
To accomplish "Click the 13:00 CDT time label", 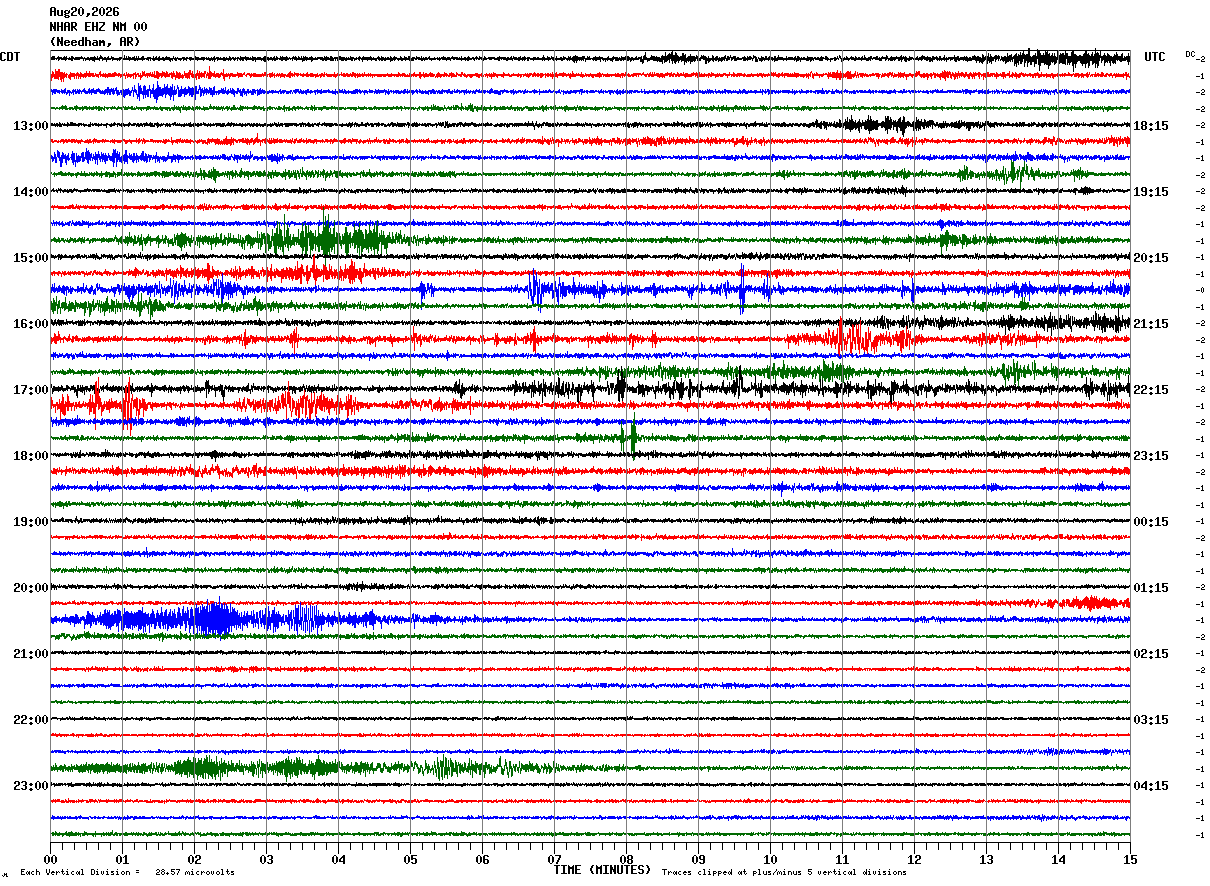I will [x=30, y=126].
